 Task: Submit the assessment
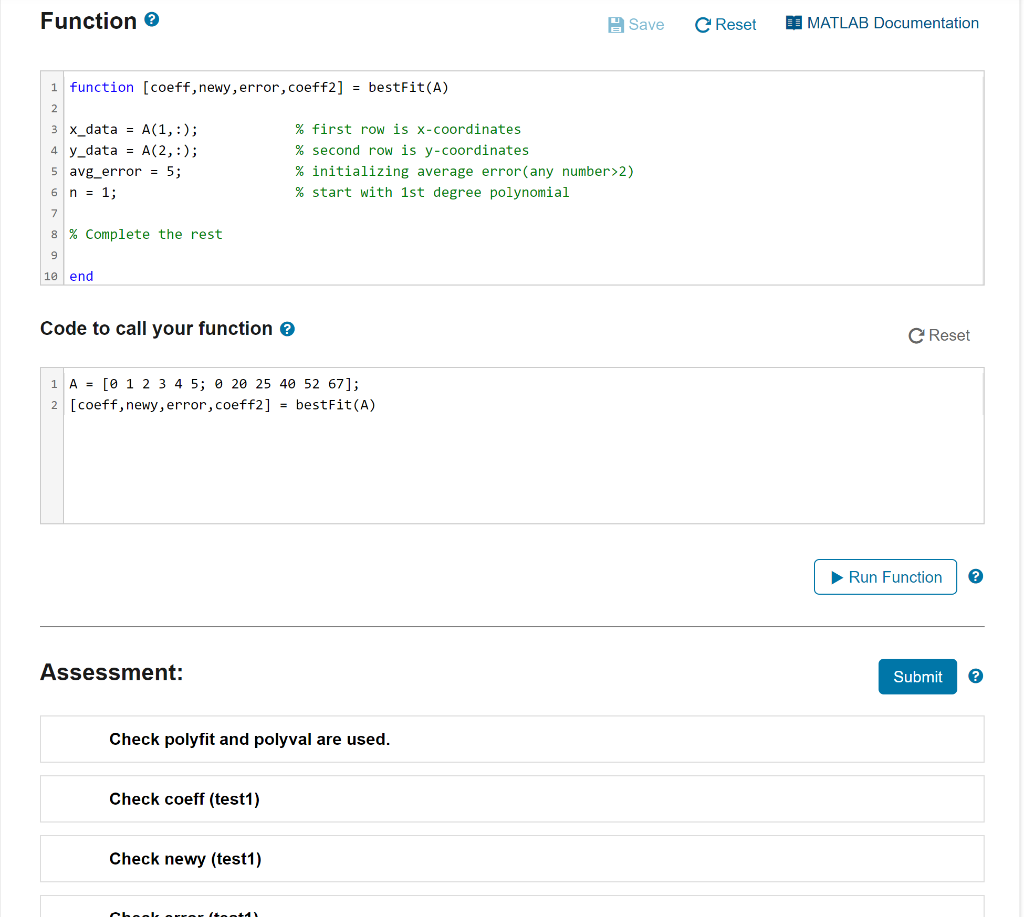(917, 676)
